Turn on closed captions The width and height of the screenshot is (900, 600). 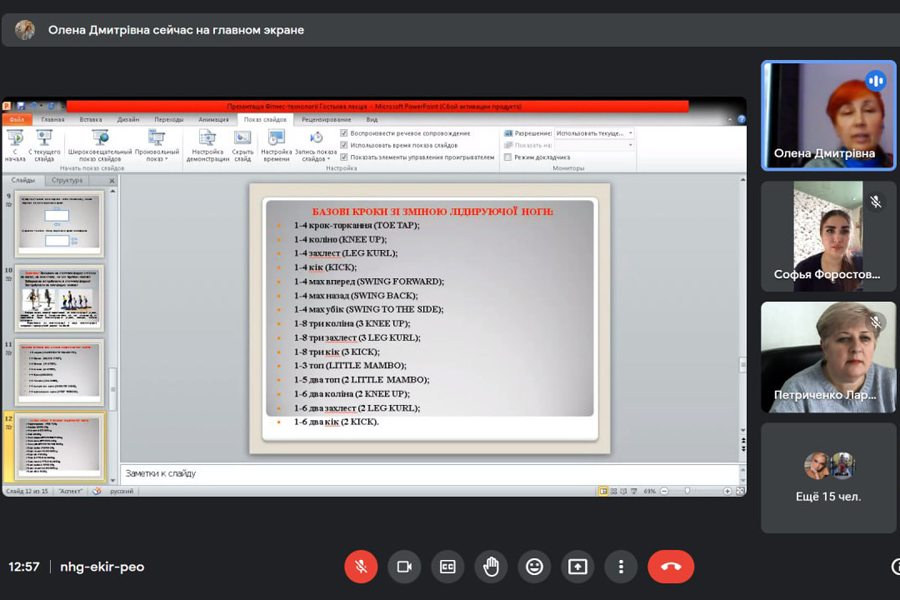(448, 567)
